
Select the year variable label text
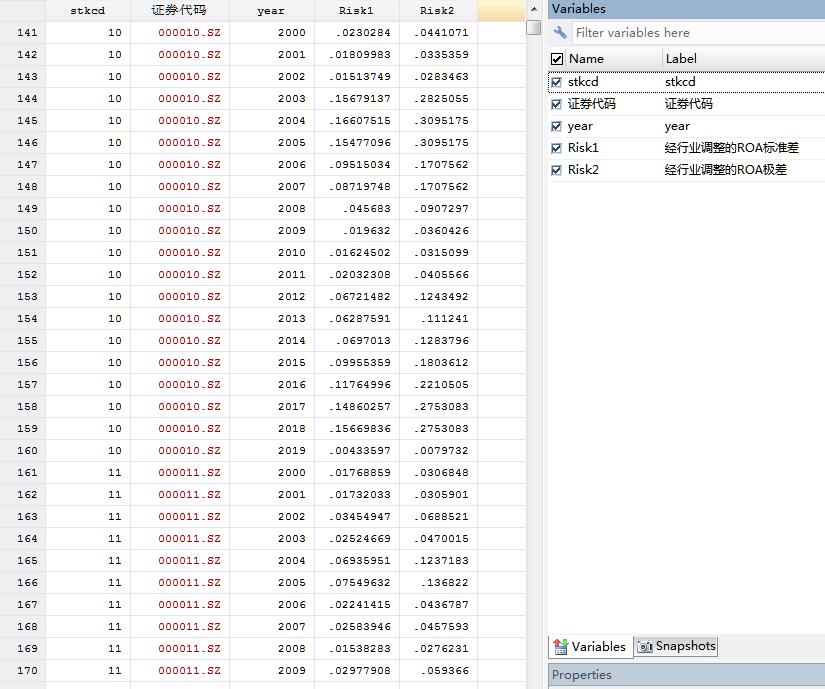point(677,126)
